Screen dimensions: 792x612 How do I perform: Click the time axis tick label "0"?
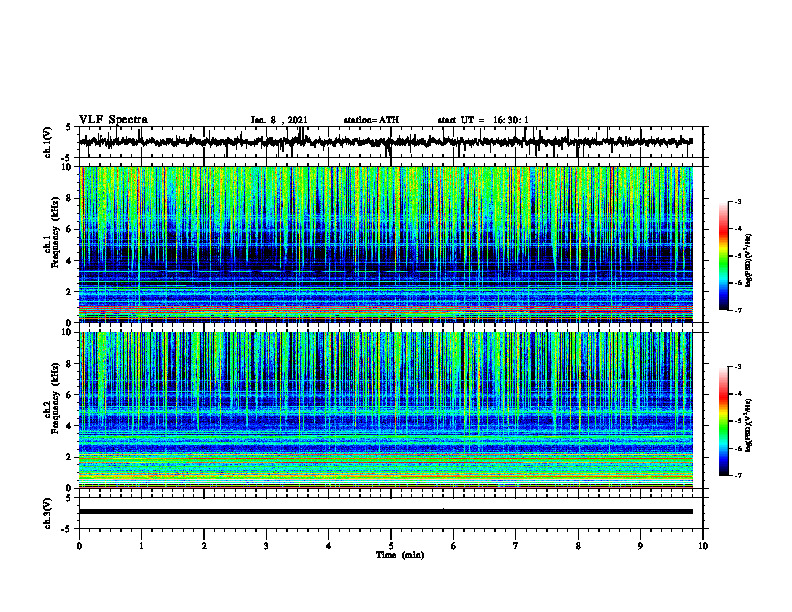79,546
